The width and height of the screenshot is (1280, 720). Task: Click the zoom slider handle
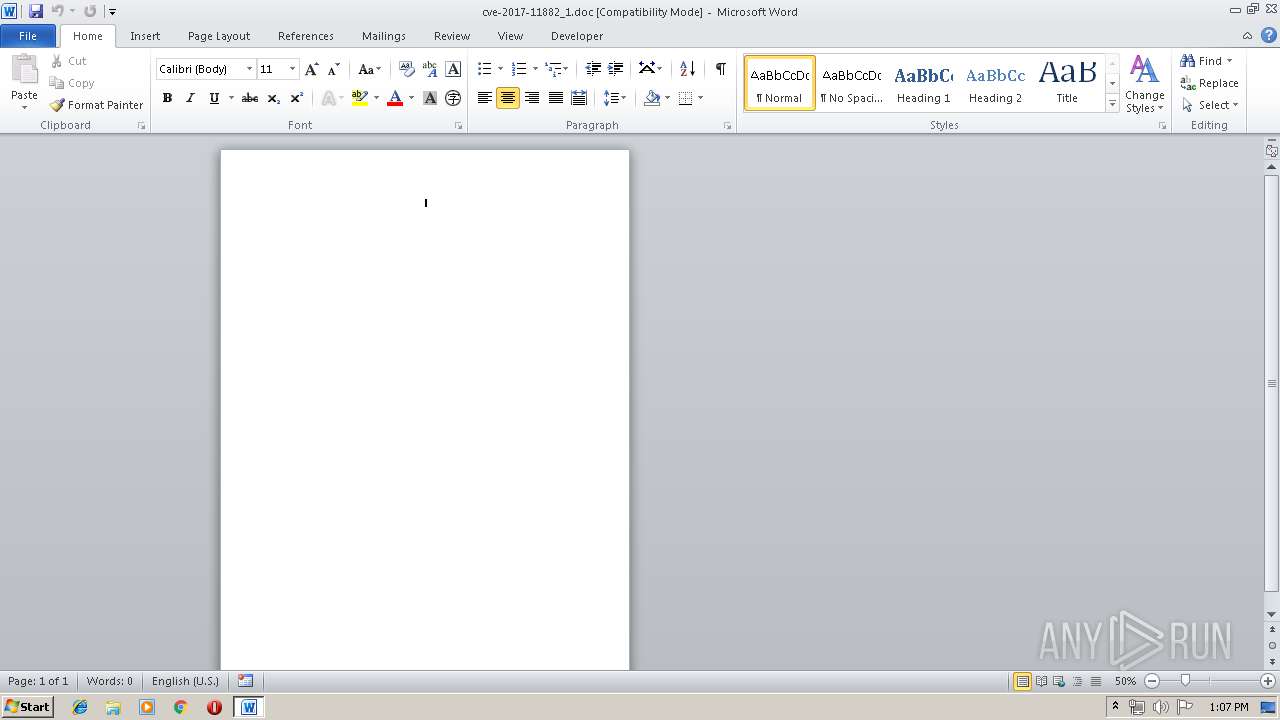click(x=1186, y=681)
